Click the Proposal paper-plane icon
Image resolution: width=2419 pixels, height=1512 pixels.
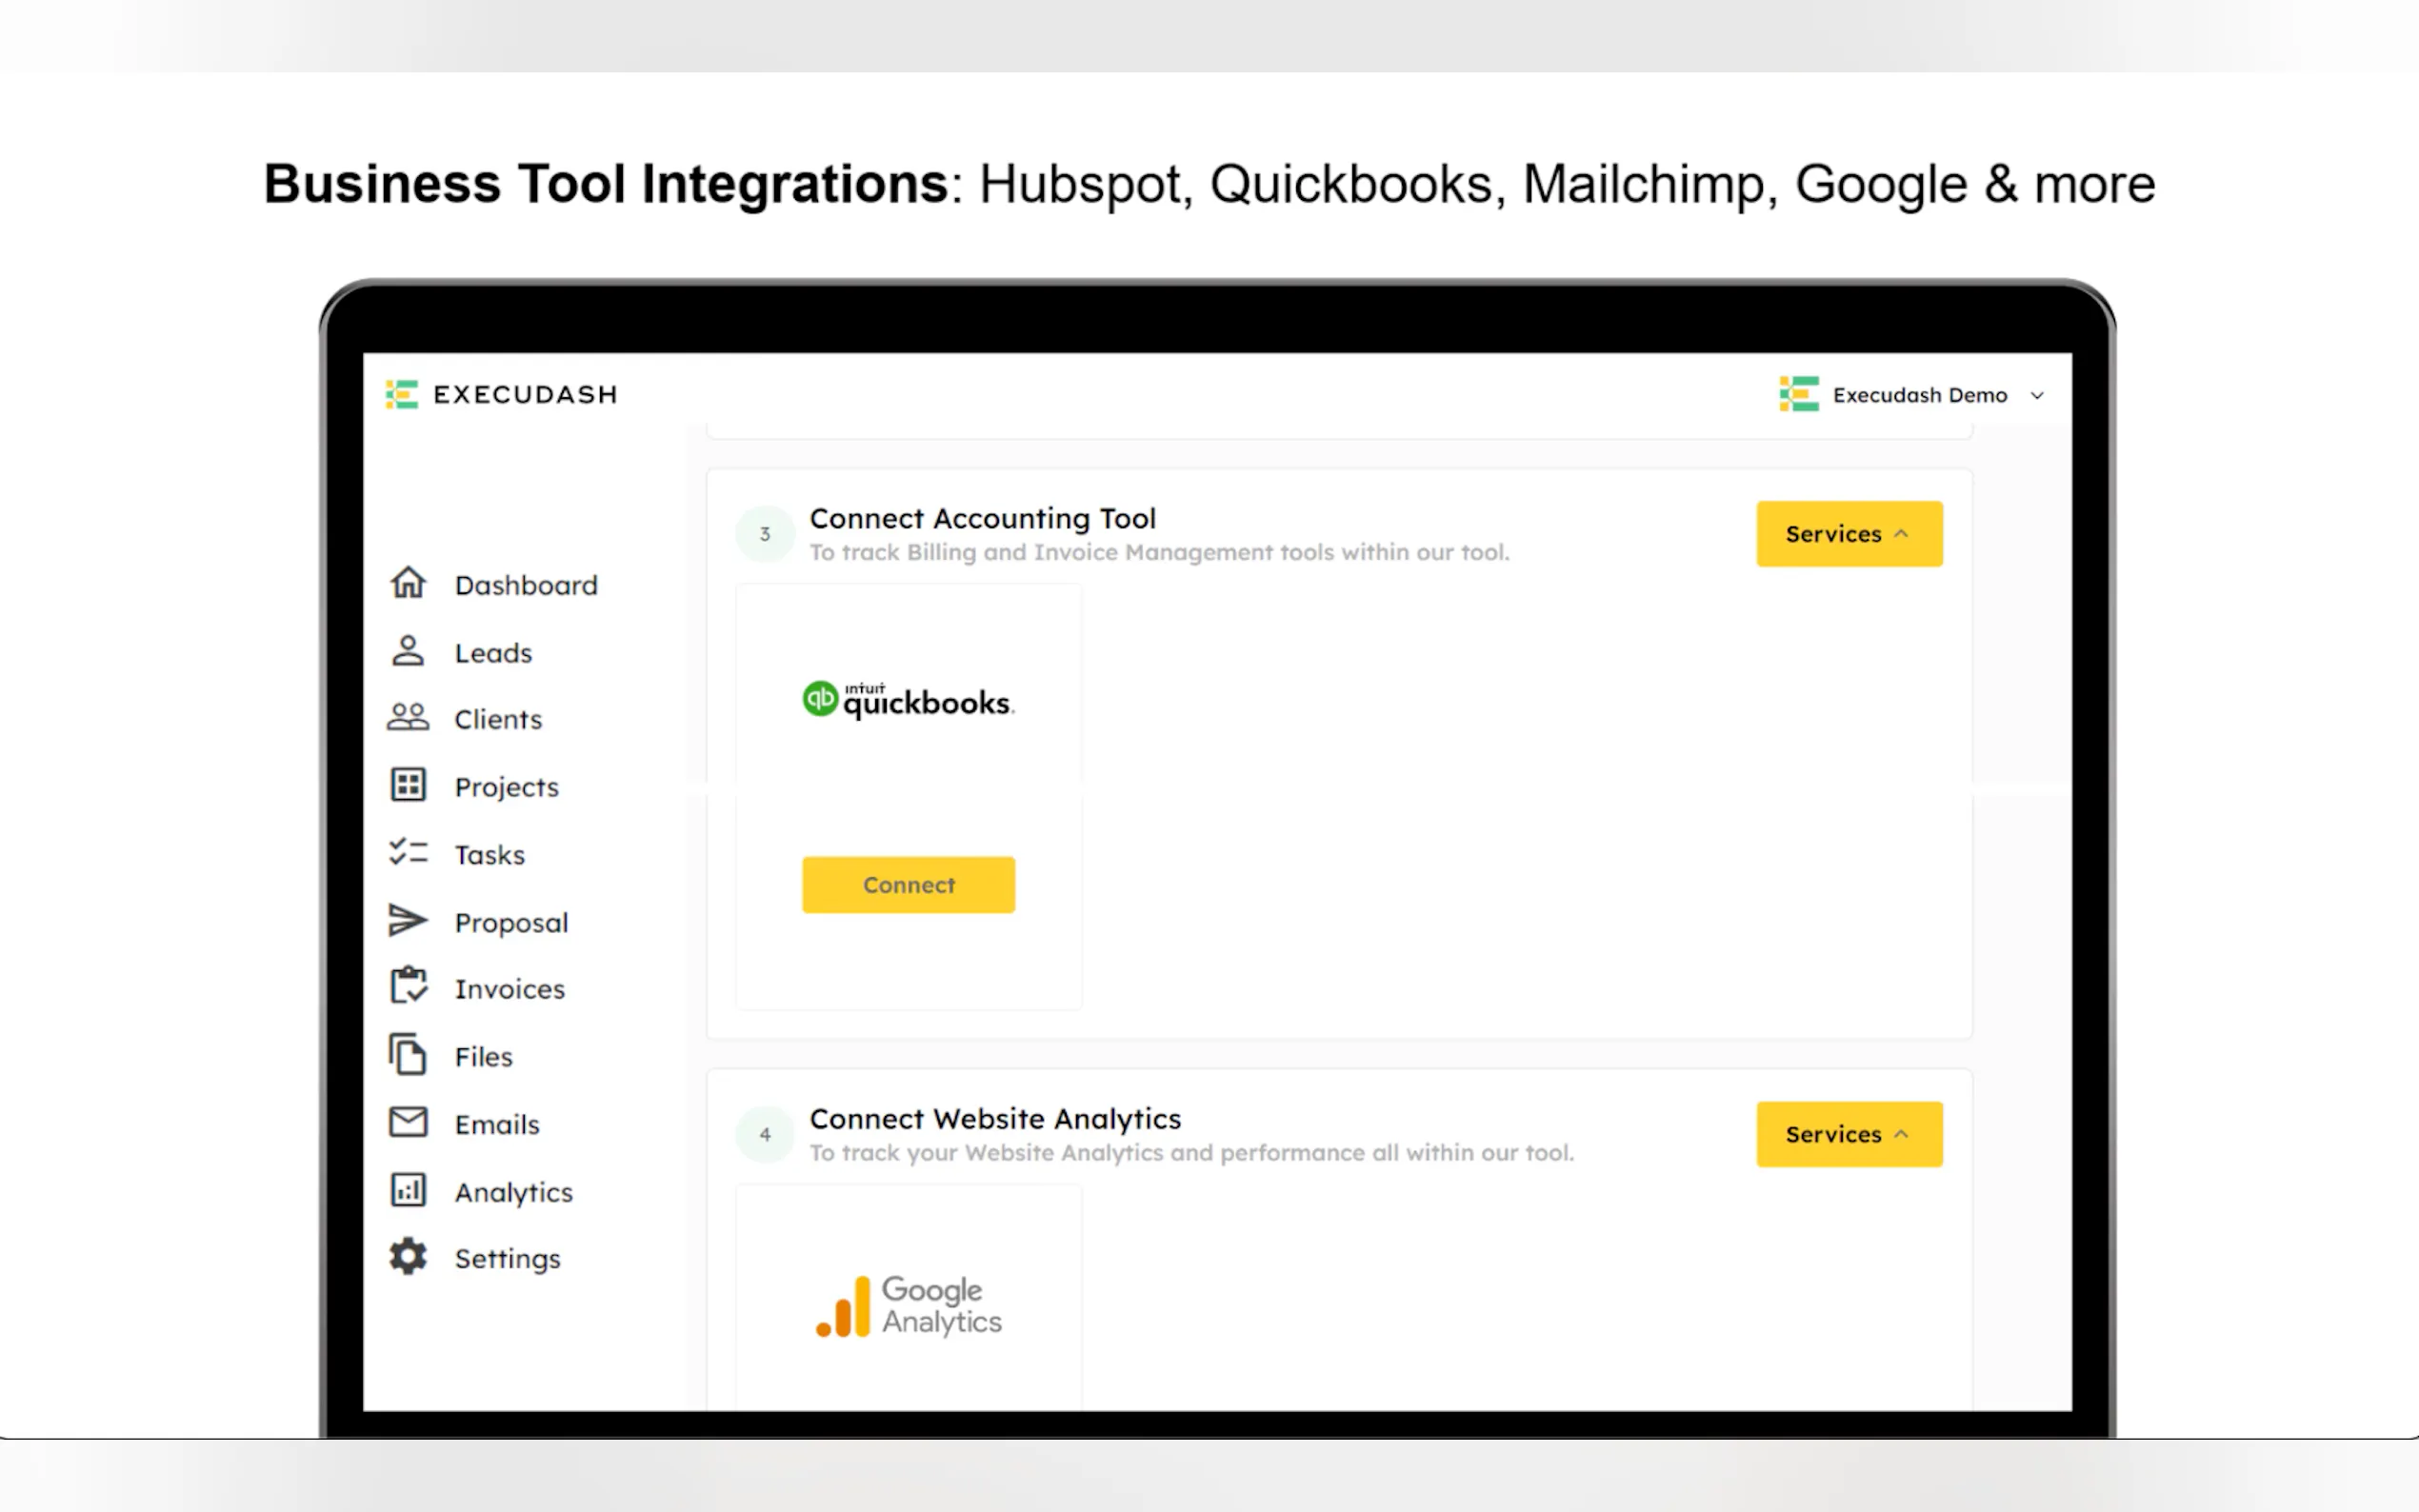click(x=407, y=921)
